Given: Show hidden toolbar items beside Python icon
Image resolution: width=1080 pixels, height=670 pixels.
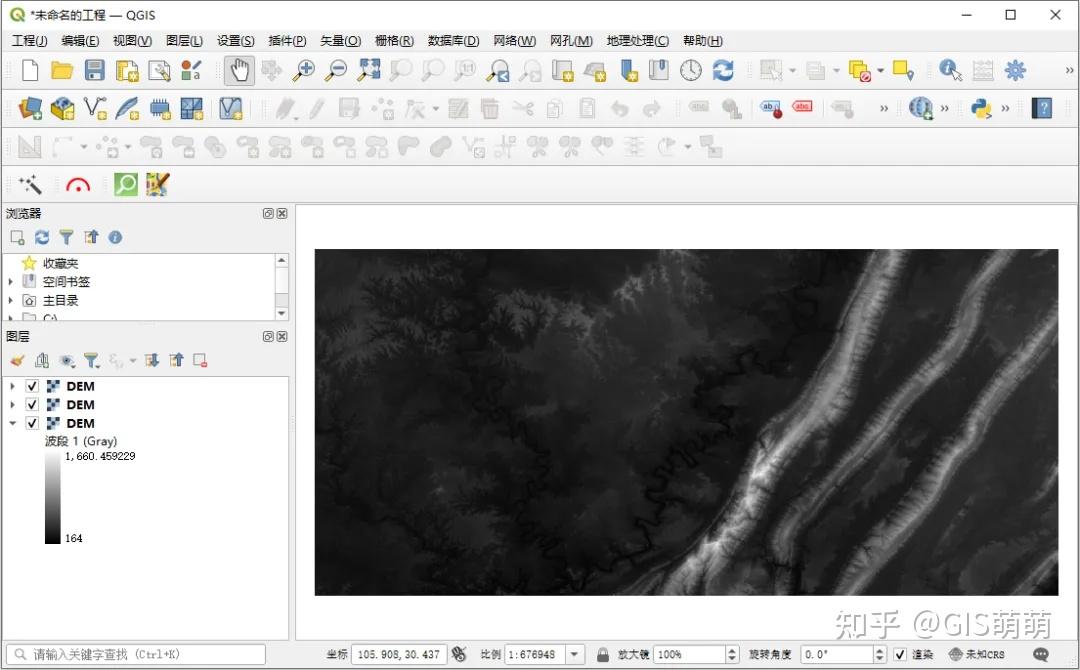Looking at the screenshot, I should point(1005,108).
